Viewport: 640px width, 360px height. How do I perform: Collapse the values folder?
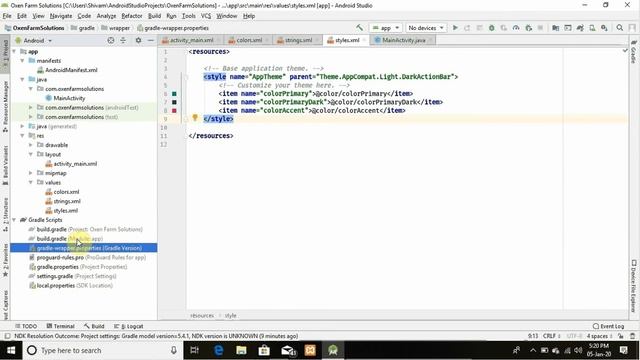pyautogui.click(x=31, y=182)
